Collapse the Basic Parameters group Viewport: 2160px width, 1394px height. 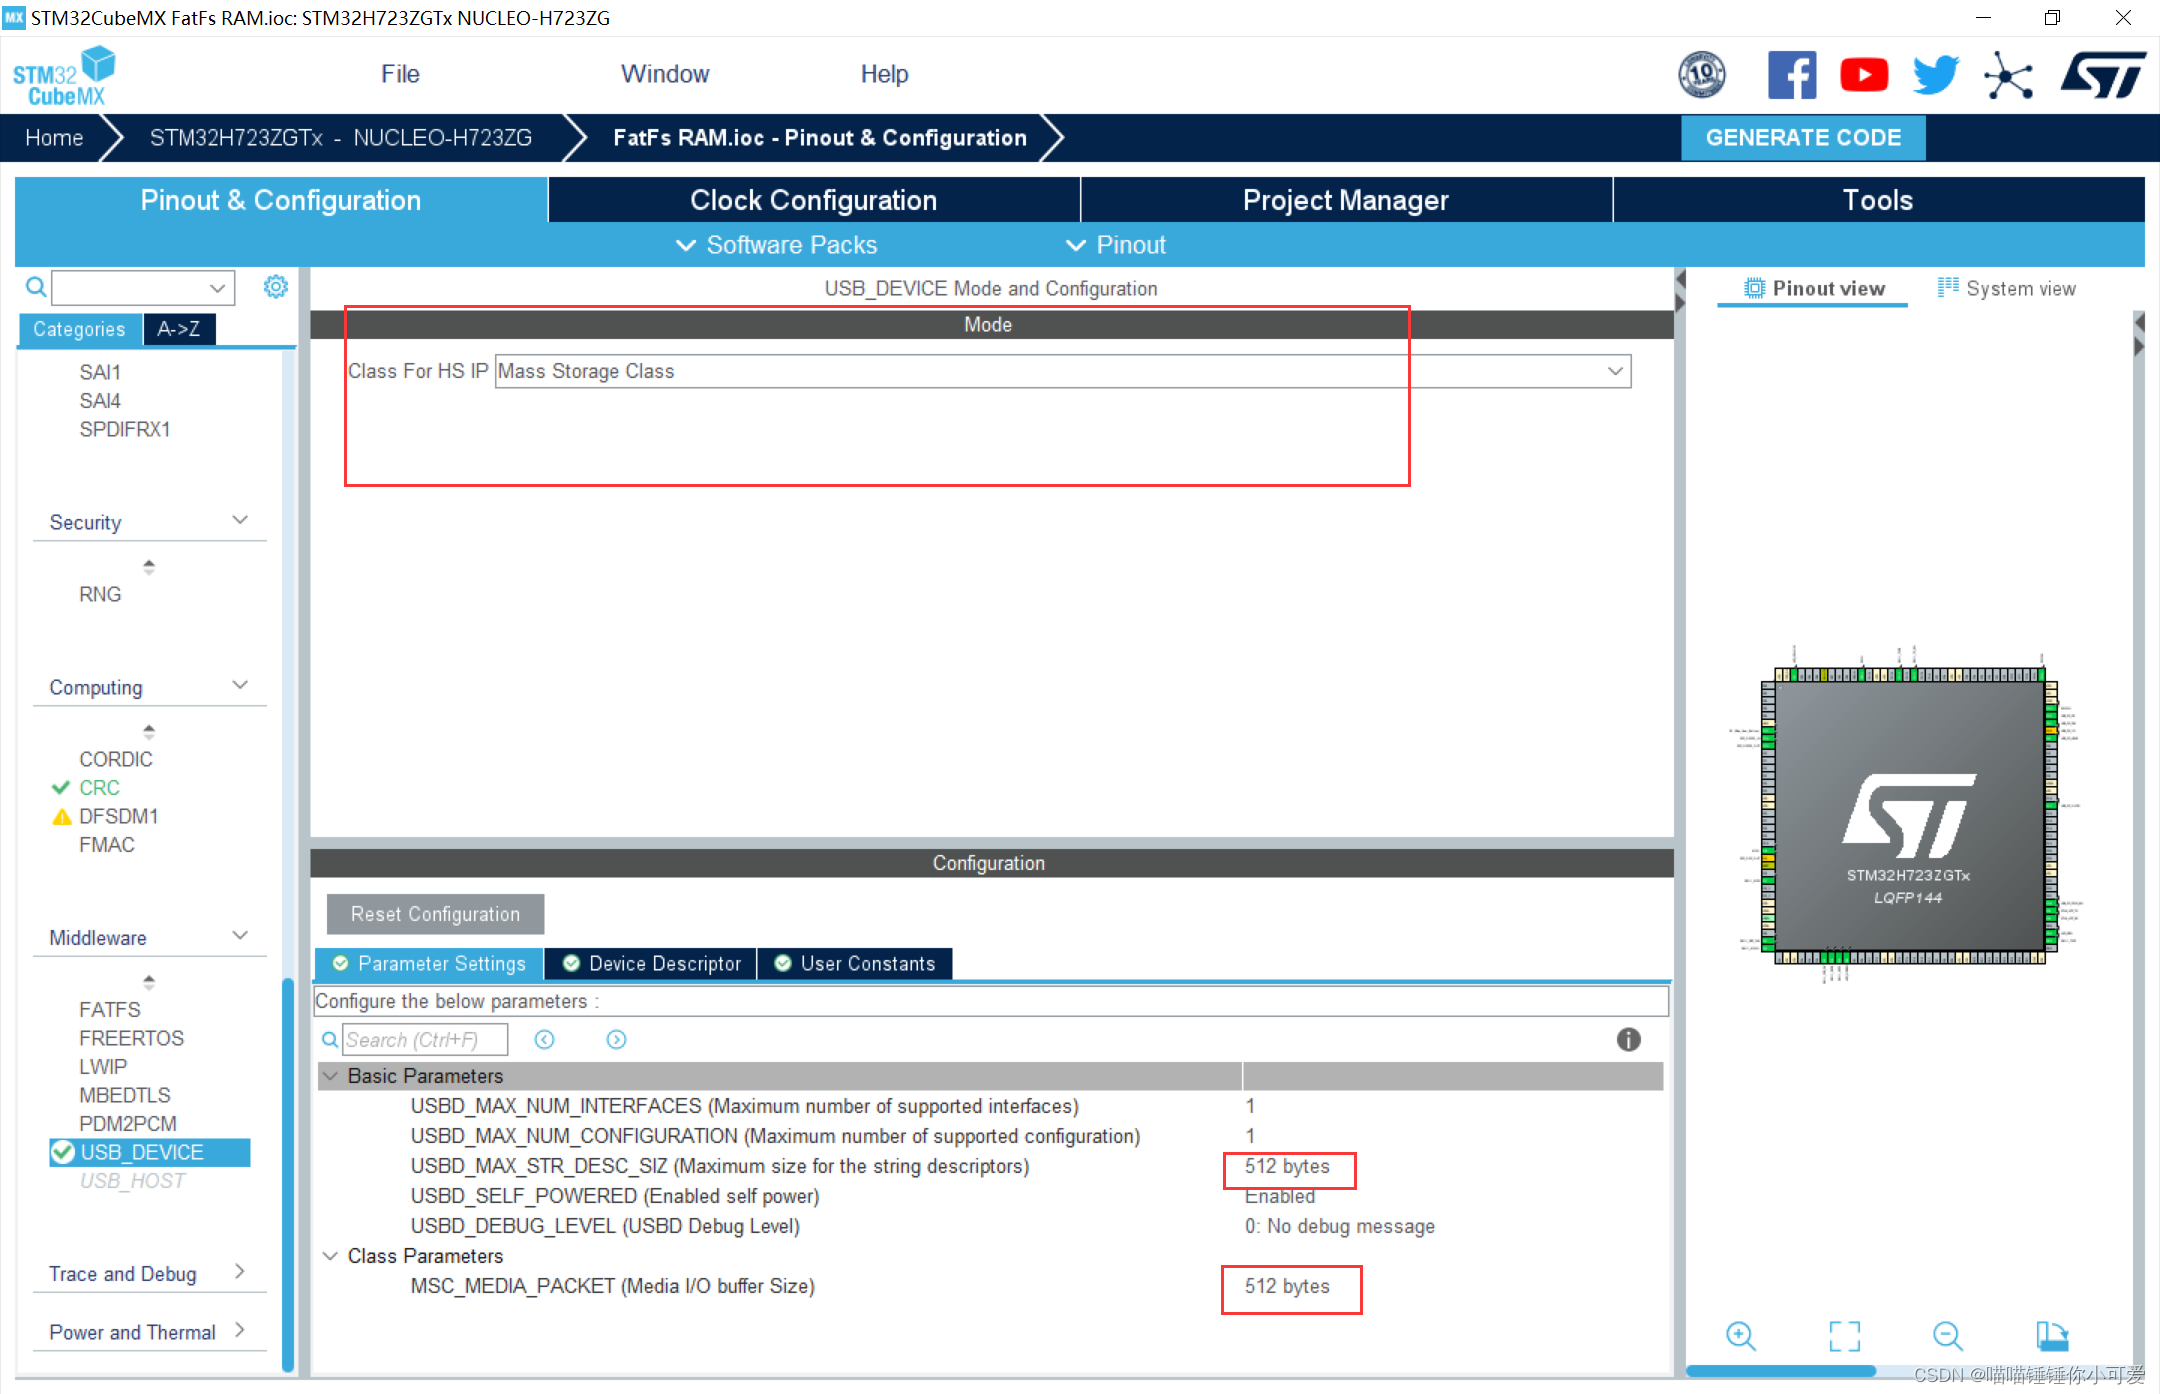tap(330, 1076)
